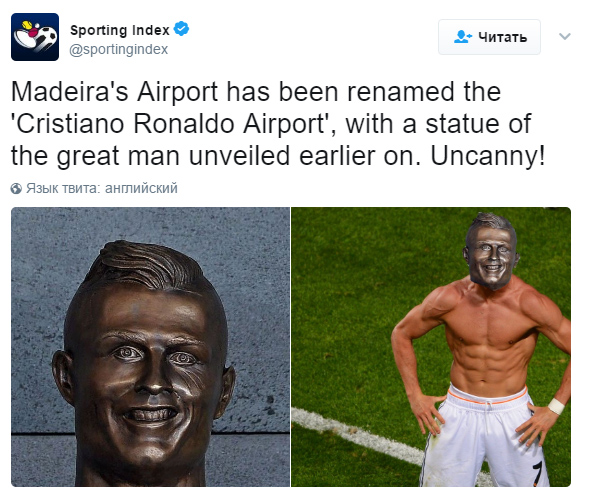Viewport: 591px width, 492px height.
Task: Click the wrist tape on the player's arm
Action: pos(556,406)
